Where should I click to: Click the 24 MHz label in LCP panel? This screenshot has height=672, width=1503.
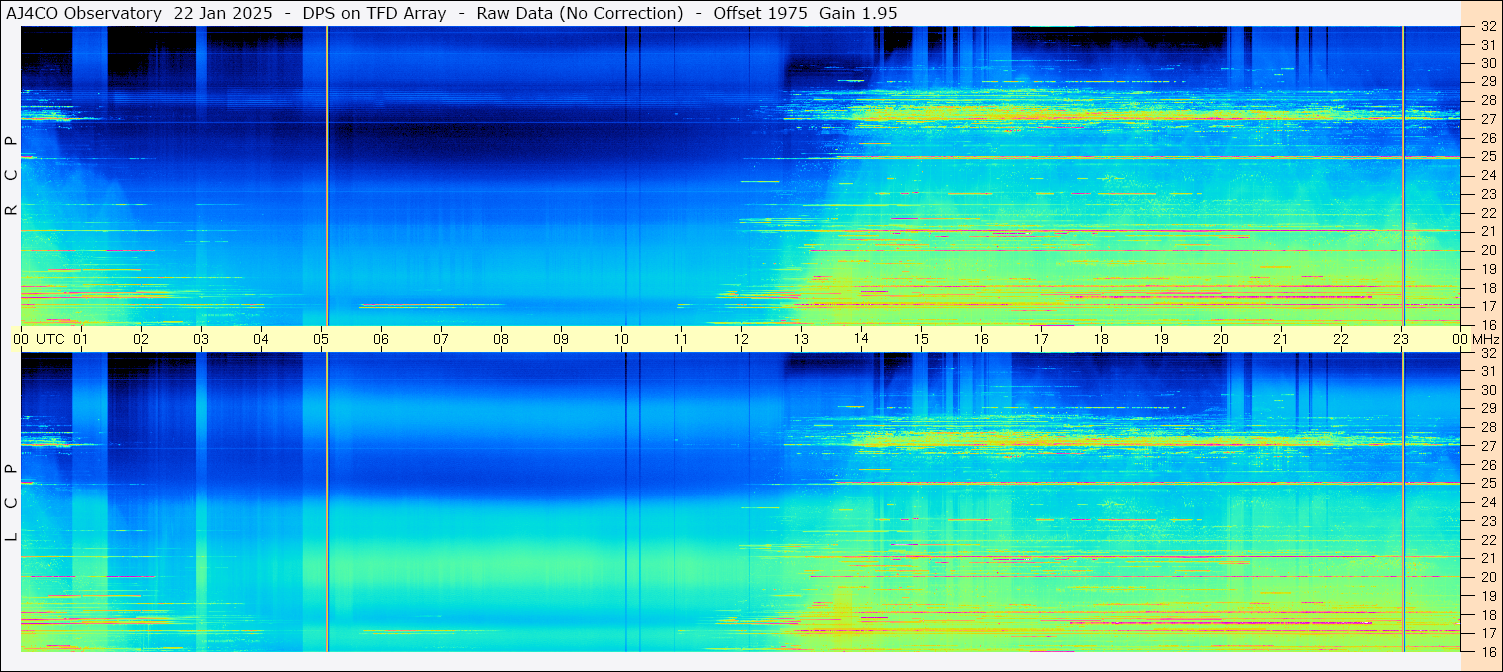(1487, 502)
